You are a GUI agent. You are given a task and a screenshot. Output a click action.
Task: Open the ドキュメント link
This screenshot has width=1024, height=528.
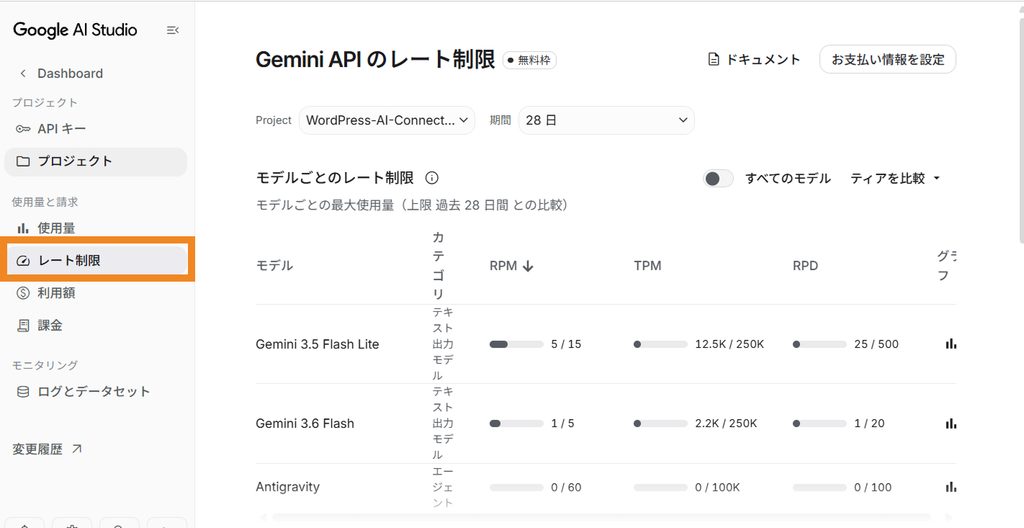(x=754, y=59)
